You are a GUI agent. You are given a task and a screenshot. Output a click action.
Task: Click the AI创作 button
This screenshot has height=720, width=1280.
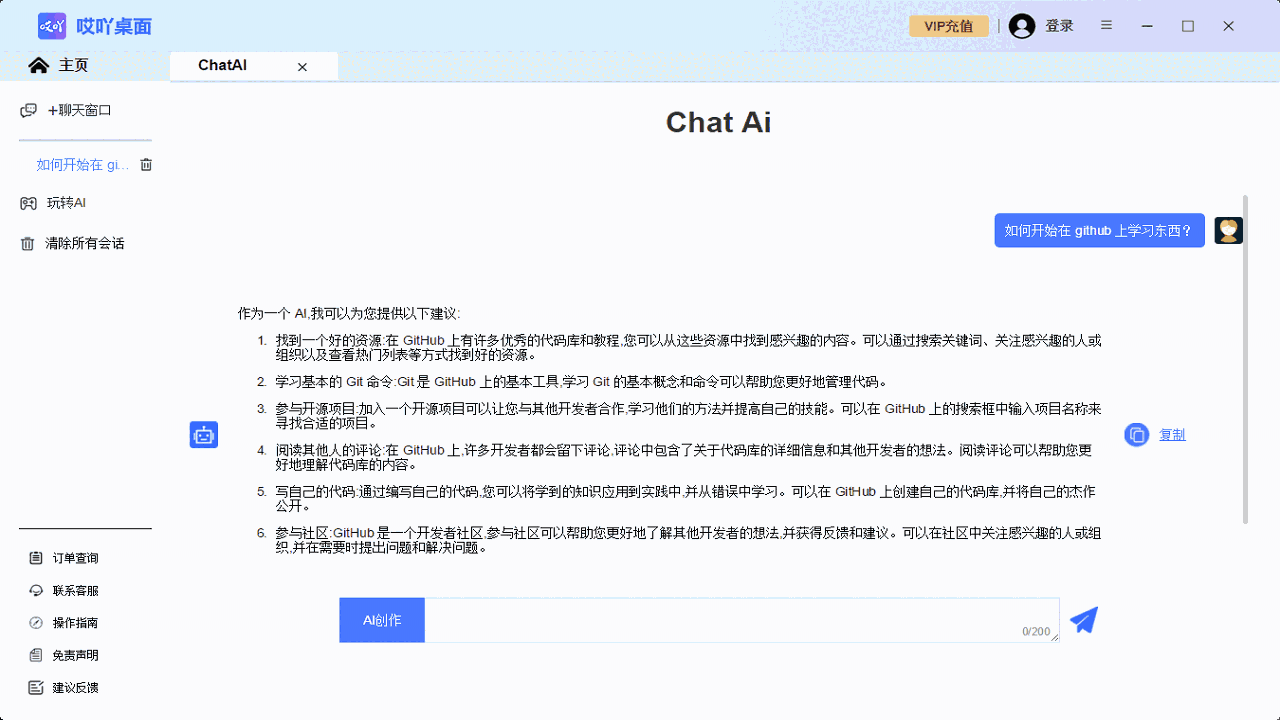(381, 620)
